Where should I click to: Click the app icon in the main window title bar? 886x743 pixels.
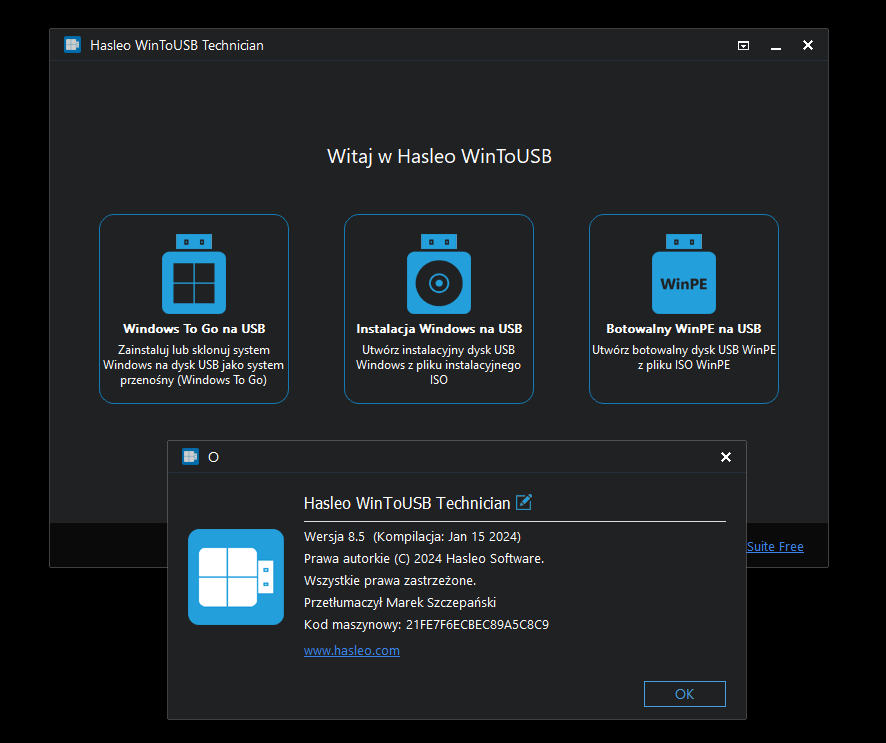click(72, 45)
